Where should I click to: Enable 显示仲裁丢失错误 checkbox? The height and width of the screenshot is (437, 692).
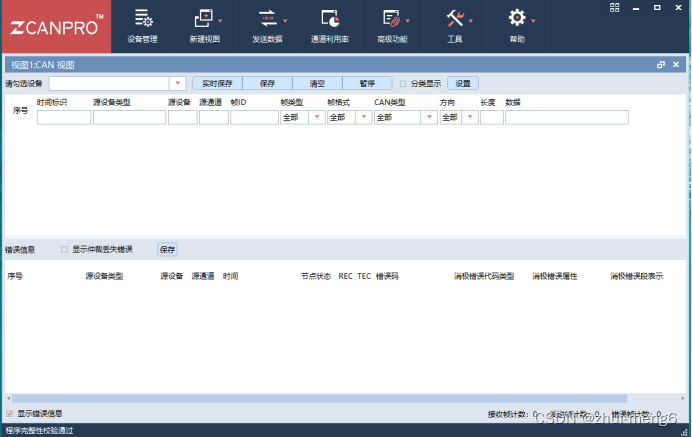coord(64,250)
